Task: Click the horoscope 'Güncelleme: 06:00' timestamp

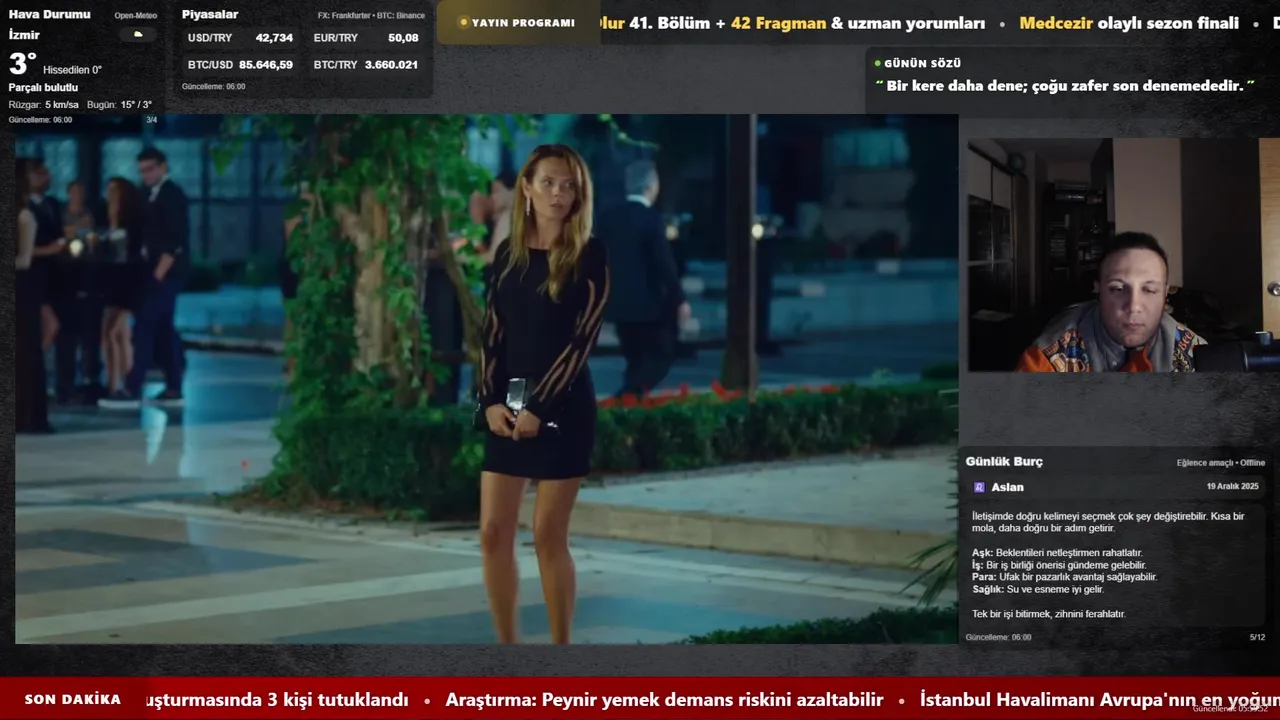Action: [x=998, y=637]
